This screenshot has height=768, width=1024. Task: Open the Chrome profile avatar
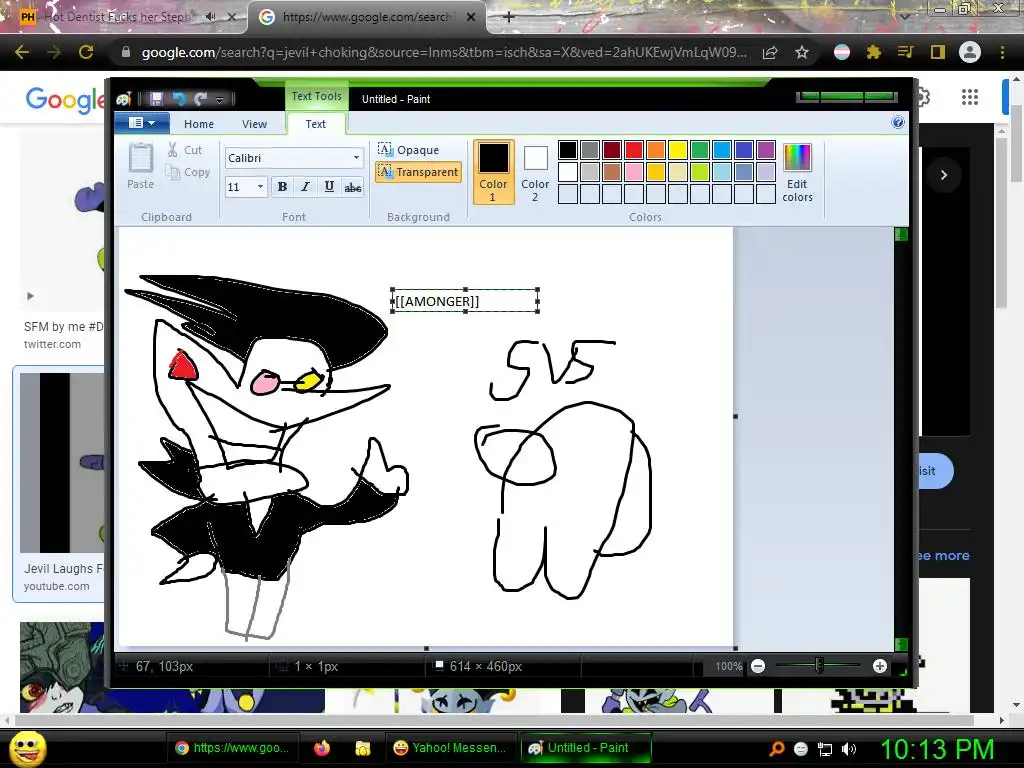tap(970, 52)
